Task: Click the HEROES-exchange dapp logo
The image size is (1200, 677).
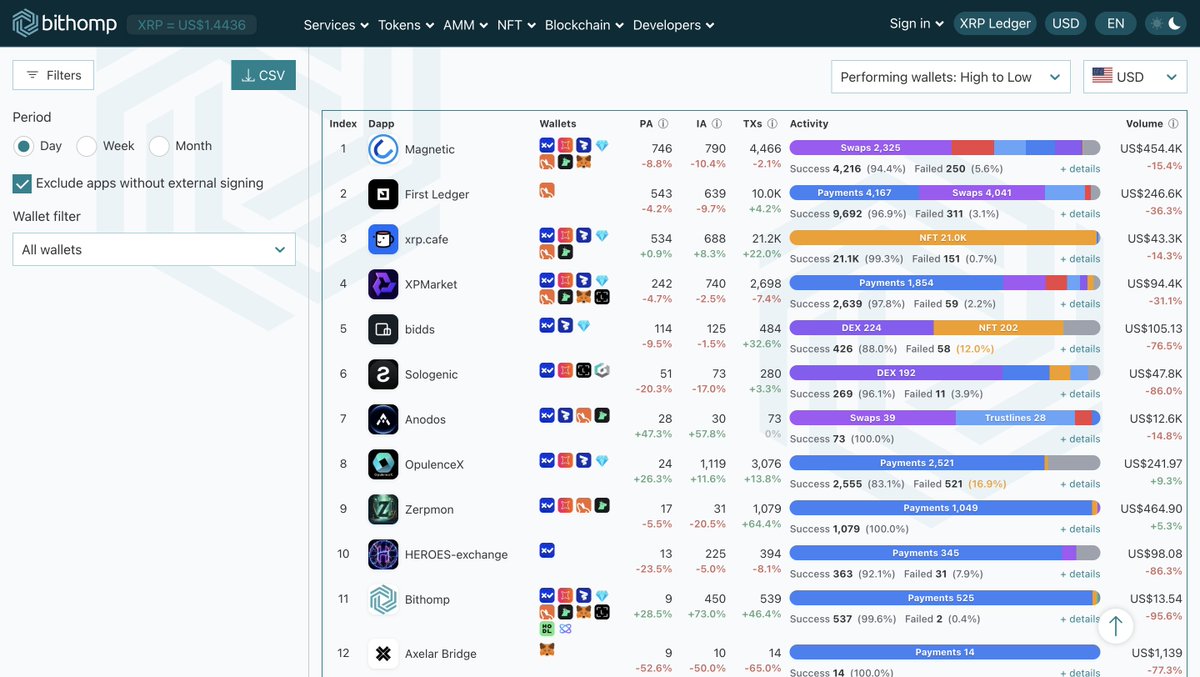Action: [383, 554]
